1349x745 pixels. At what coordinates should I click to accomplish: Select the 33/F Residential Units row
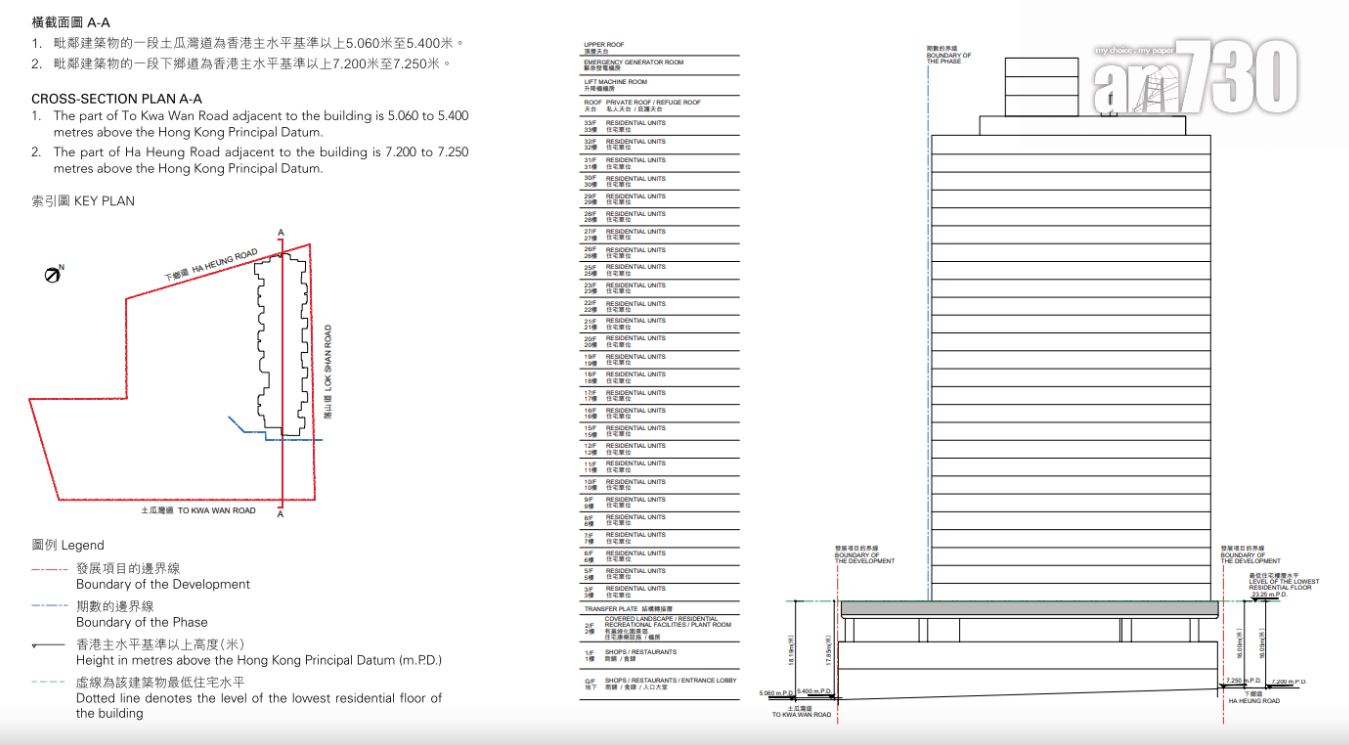click(660, 126)
